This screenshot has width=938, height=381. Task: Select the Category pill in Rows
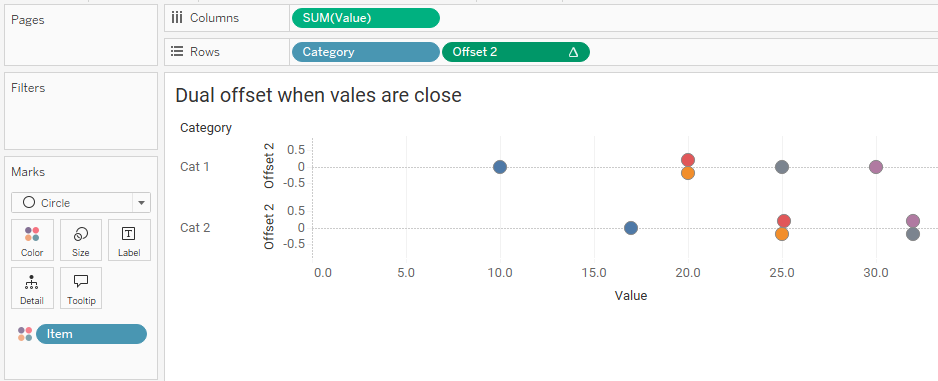coord(366,52)
